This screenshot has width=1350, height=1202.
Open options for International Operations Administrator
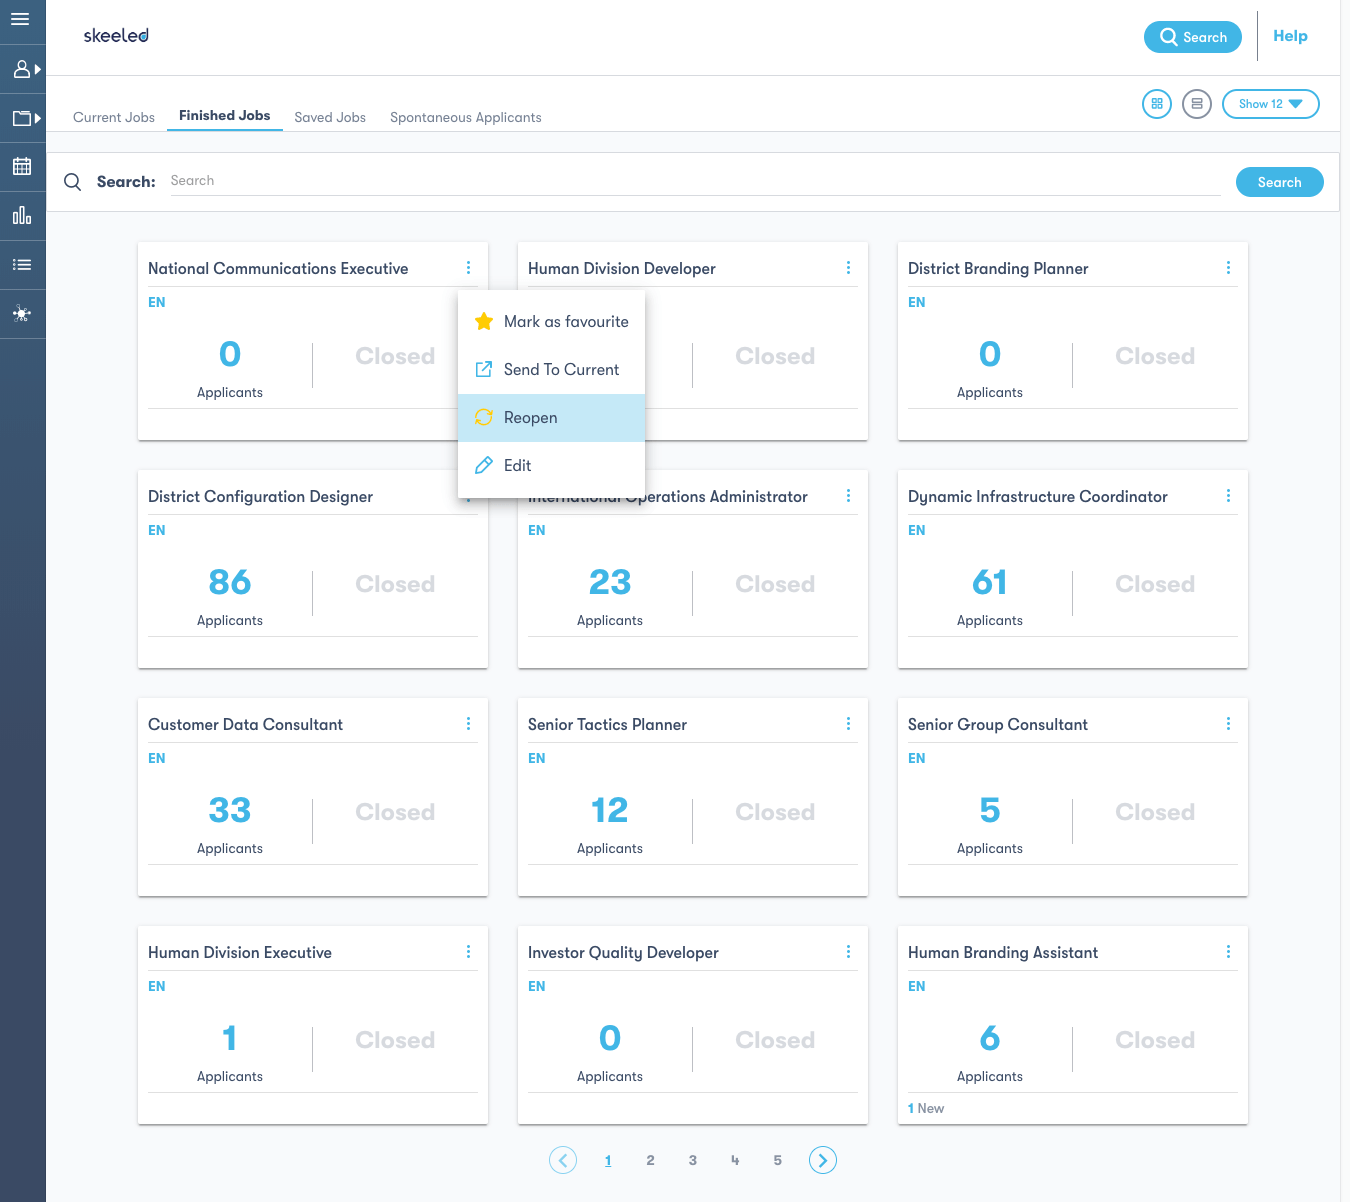pyautogui.click(x=848, y=496)
